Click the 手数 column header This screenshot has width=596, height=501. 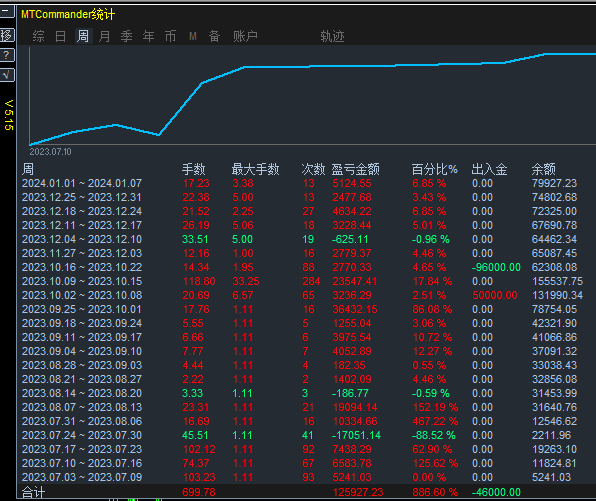(193, 169)
